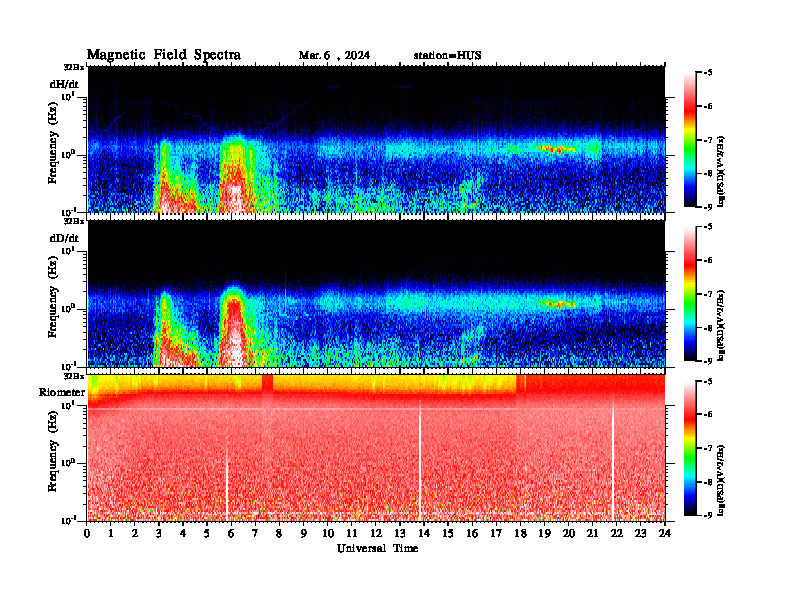The image size is (792, 612).
Task: Click hour 12 tick label on time axis
Action: pos(376,533)
